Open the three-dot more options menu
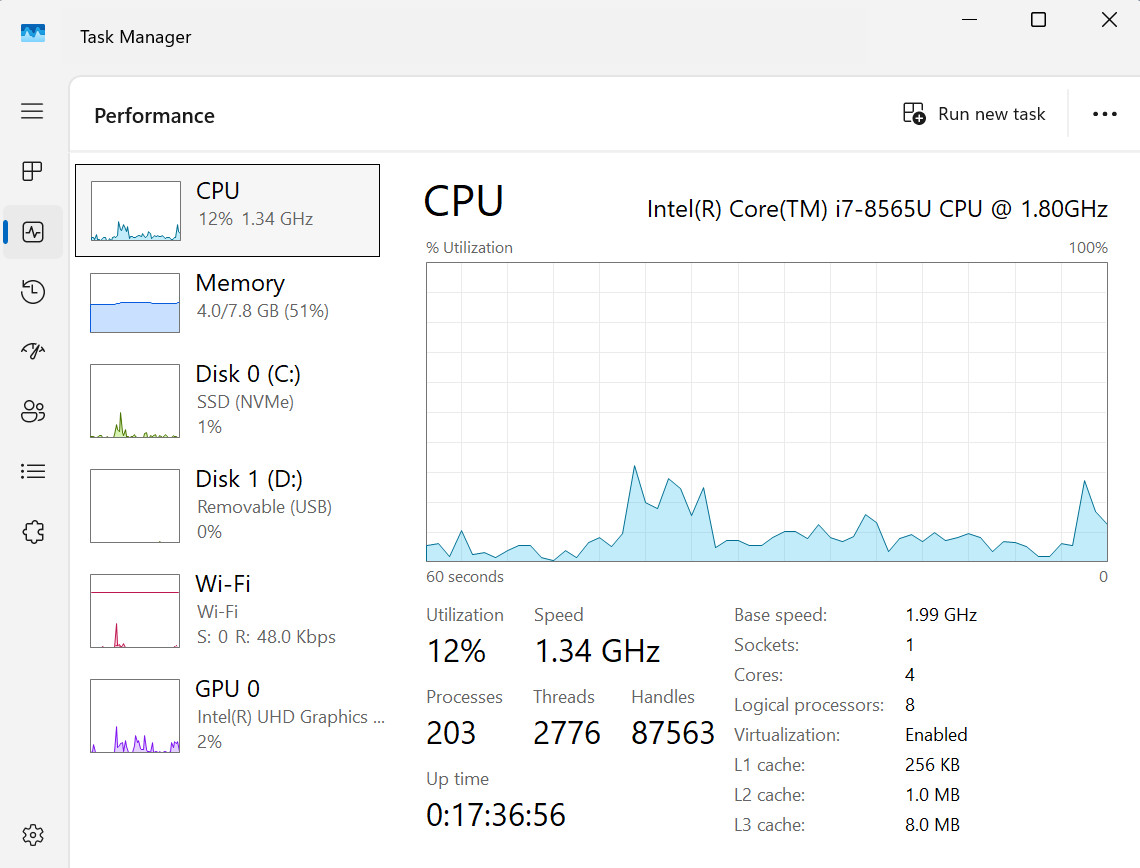Image resolution: width=1140 pixels, height=868 pixels. [1104, 114]
